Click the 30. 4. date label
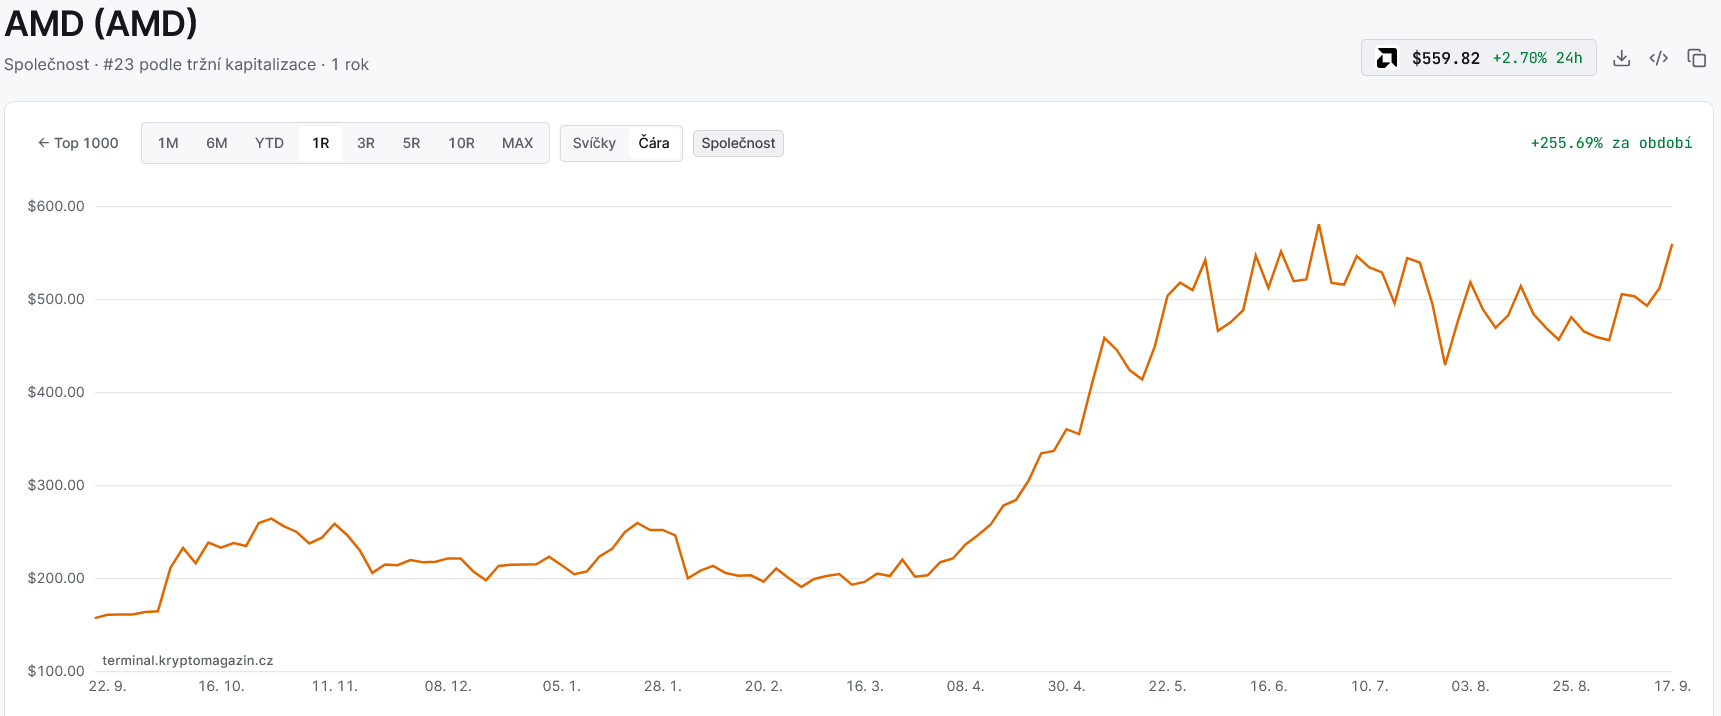 click(1067, 686)
